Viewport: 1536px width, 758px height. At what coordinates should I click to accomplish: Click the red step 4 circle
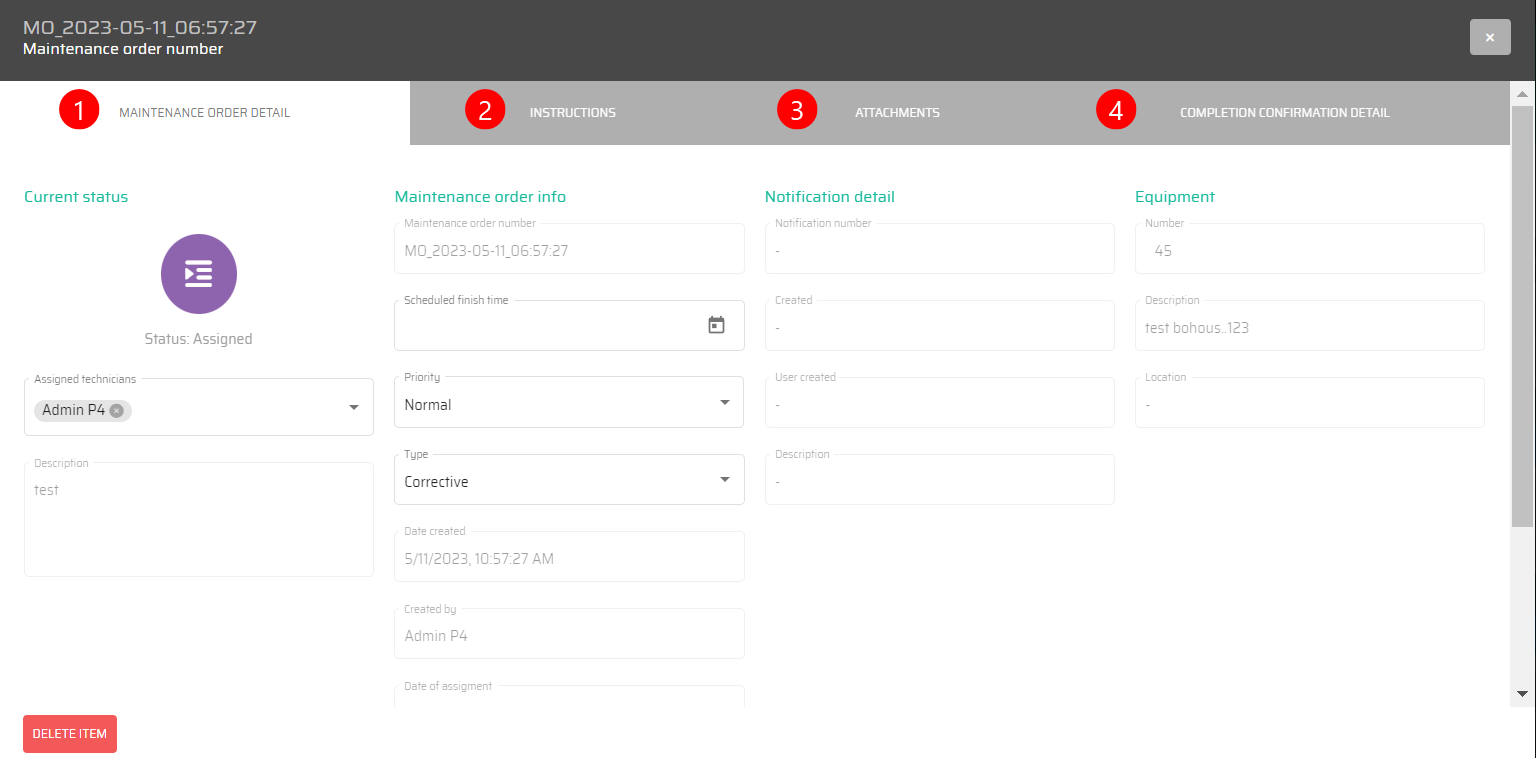1116,110
